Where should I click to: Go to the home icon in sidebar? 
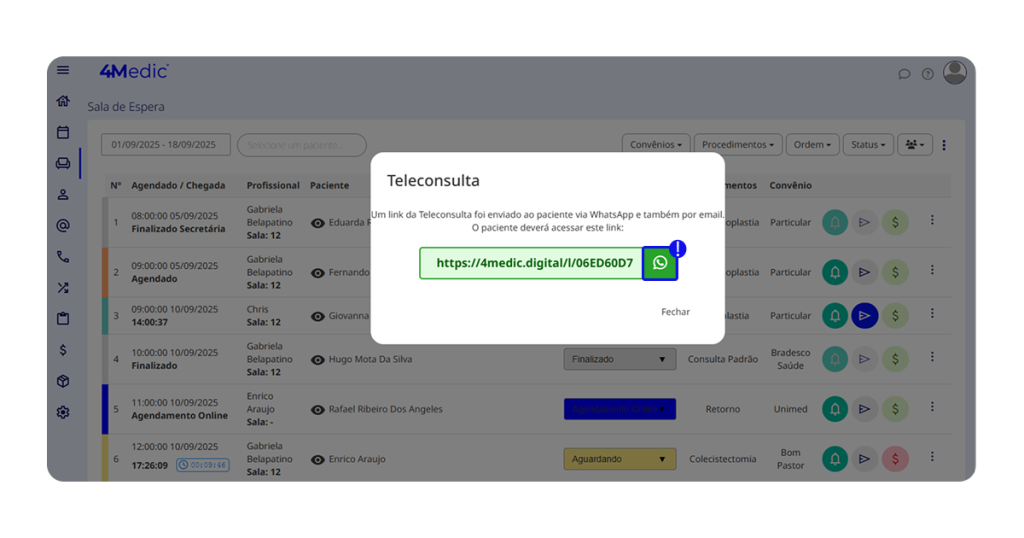click(x=63, y=101)
